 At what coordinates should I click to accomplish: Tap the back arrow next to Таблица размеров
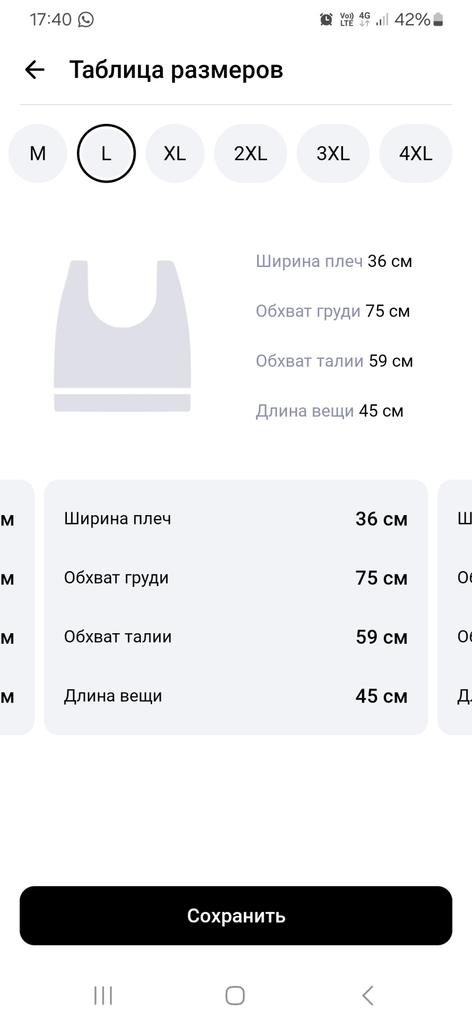[35, 70]
